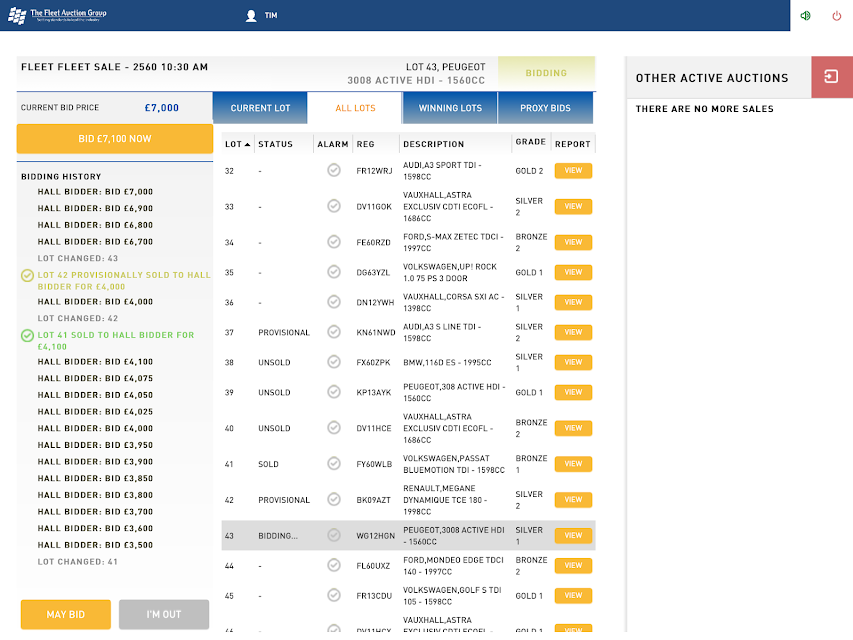Click 'LOT CHANGED: 43' history entry
Image resolution: width=853 pixels, height=640 pixels.
pyautogui.click(x=78, y=259)
